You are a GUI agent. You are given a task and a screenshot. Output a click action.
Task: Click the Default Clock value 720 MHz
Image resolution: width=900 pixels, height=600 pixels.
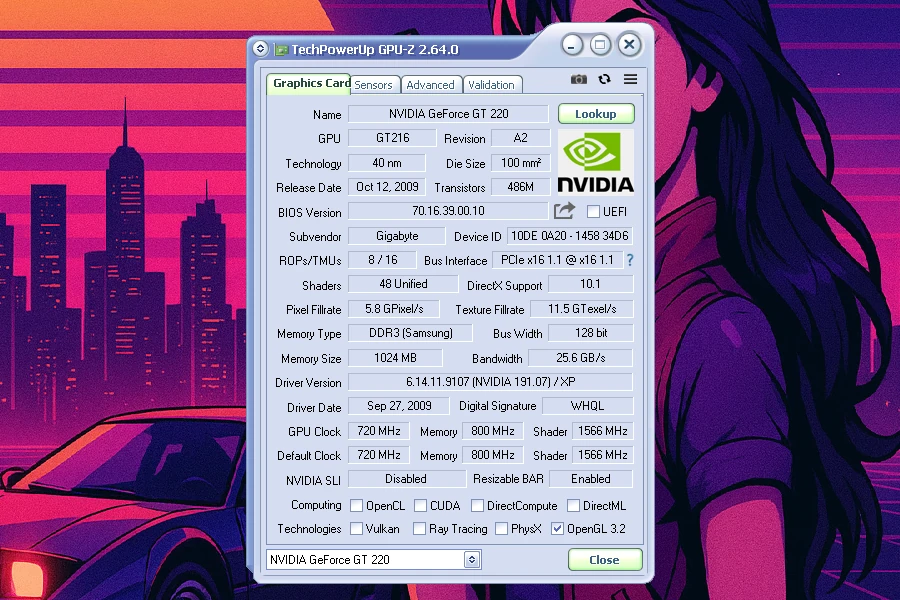(x=379, y=455)
